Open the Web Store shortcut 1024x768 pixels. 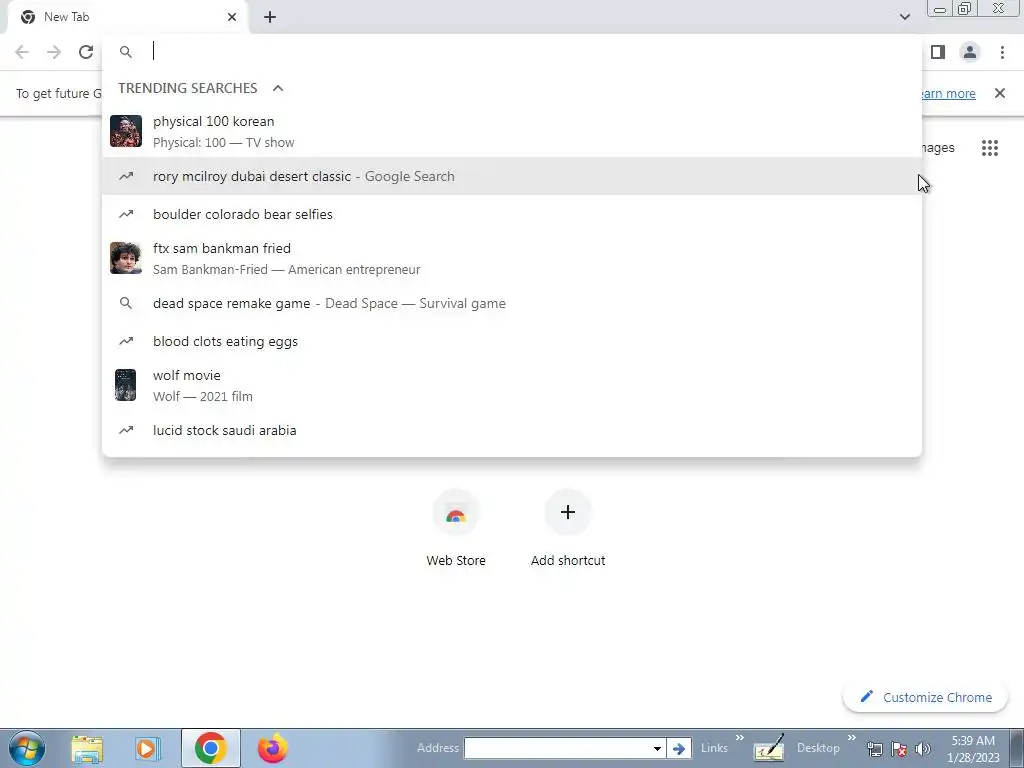point(456,530)
